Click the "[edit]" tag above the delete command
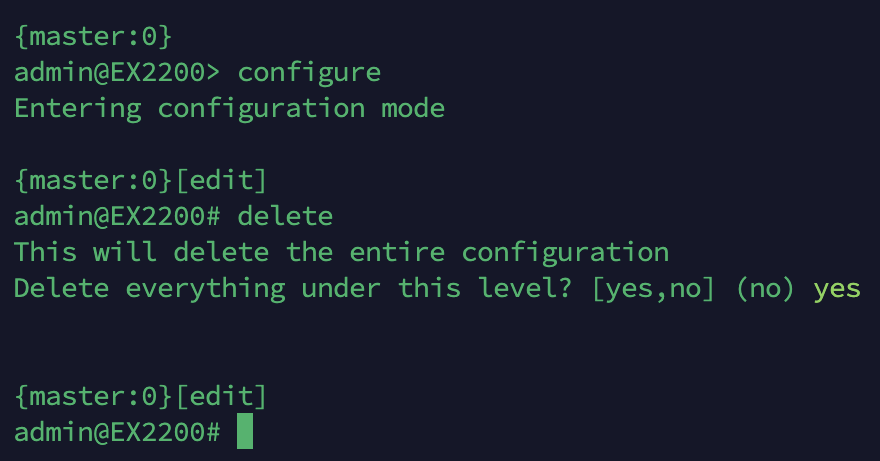880x461 pixels. point(221,181)
